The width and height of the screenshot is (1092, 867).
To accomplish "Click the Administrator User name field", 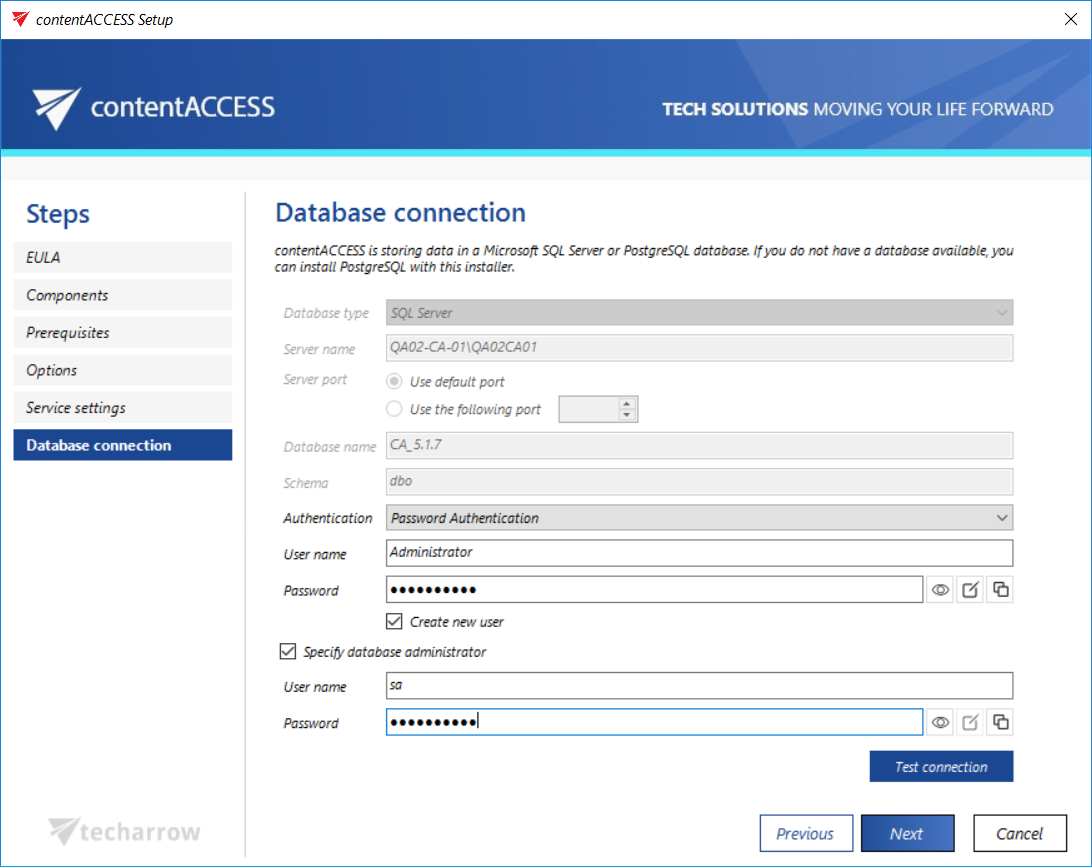I will (699, 553).
